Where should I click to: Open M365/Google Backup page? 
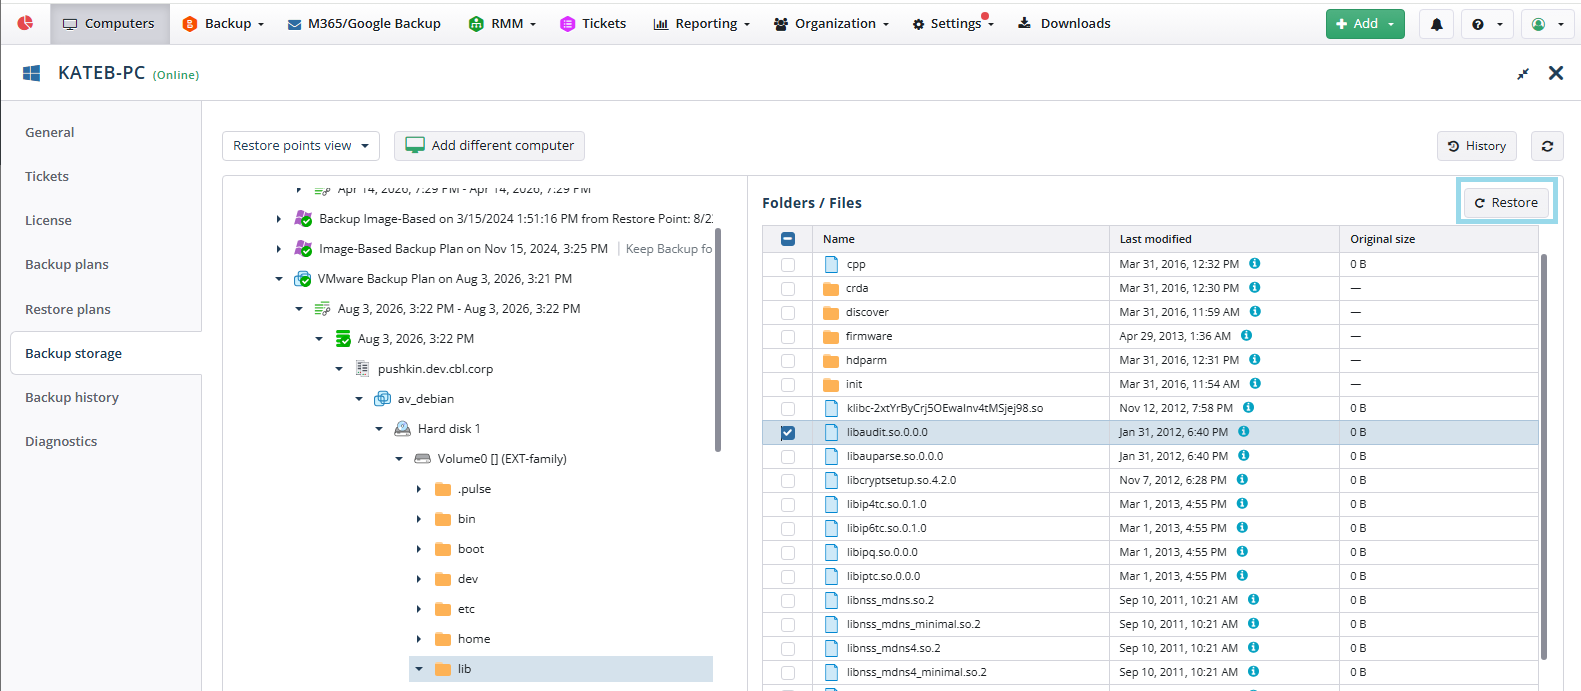point(364,24)
